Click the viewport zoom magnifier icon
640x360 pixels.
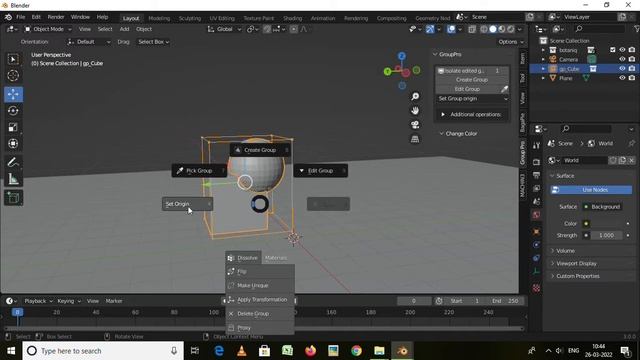[415, 96]
